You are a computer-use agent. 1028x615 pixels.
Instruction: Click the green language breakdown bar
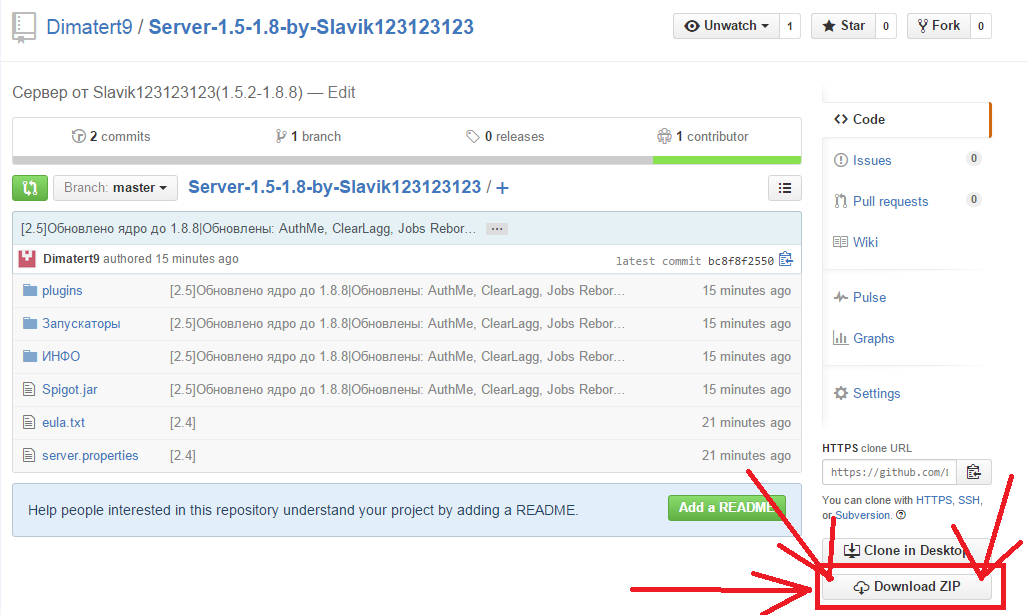pos(727,161)
